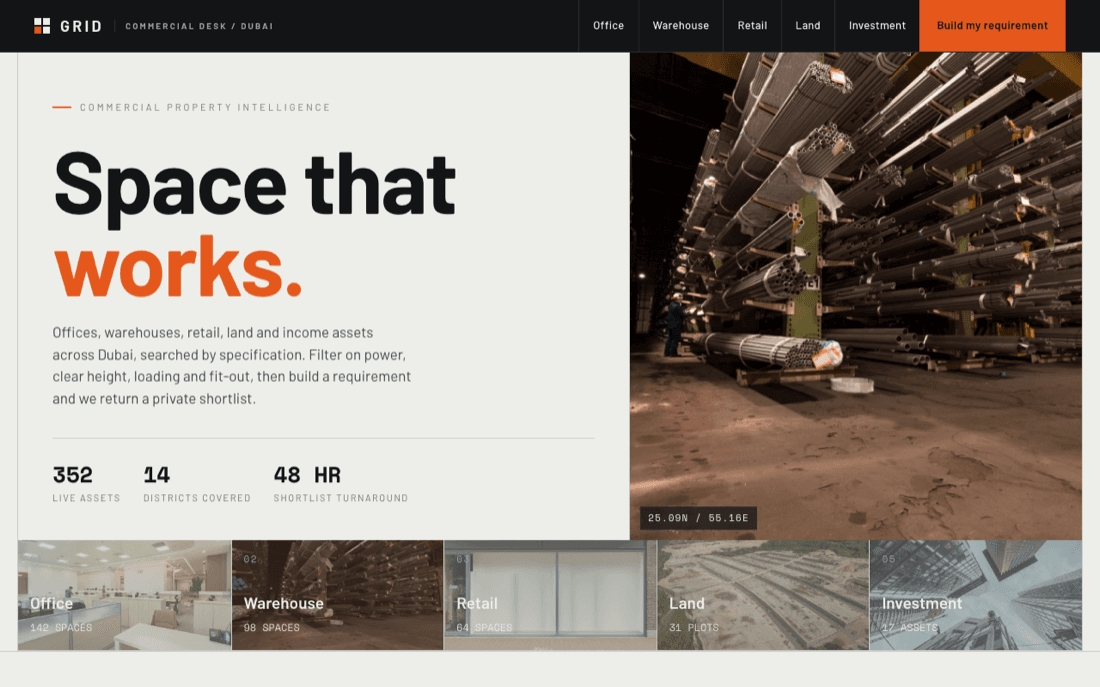Click the Space that works headline
The image size is (1100, 687).
tap(255, 225)
